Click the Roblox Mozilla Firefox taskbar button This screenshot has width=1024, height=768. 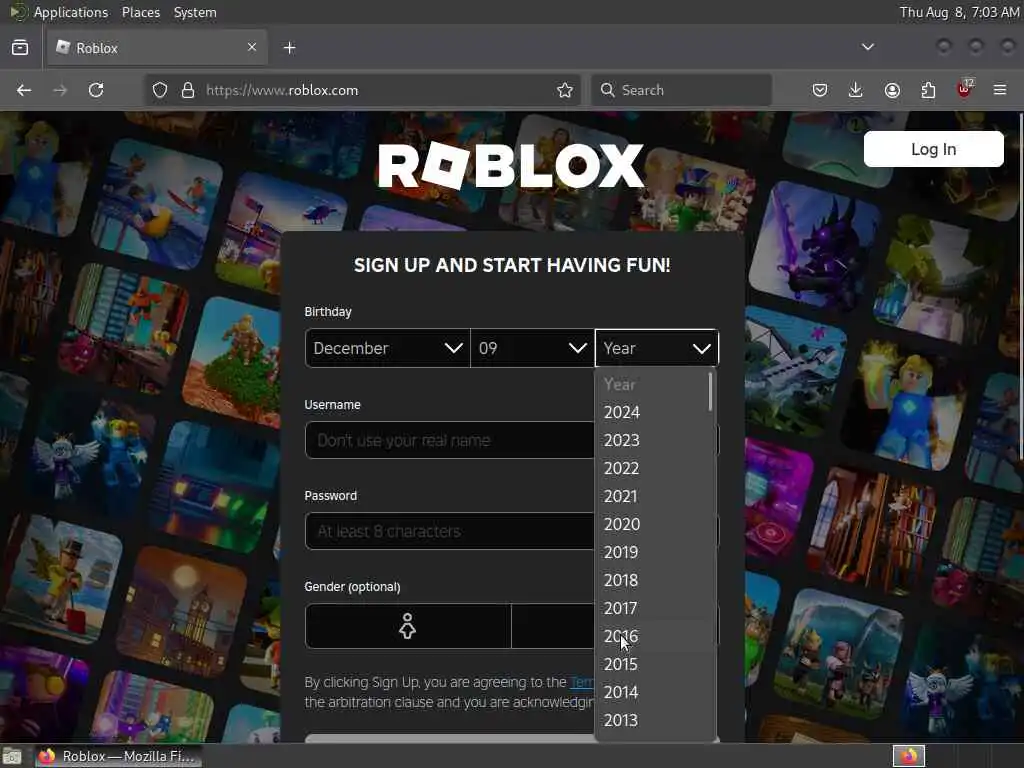pyautogui.click(x=118, y=756)
